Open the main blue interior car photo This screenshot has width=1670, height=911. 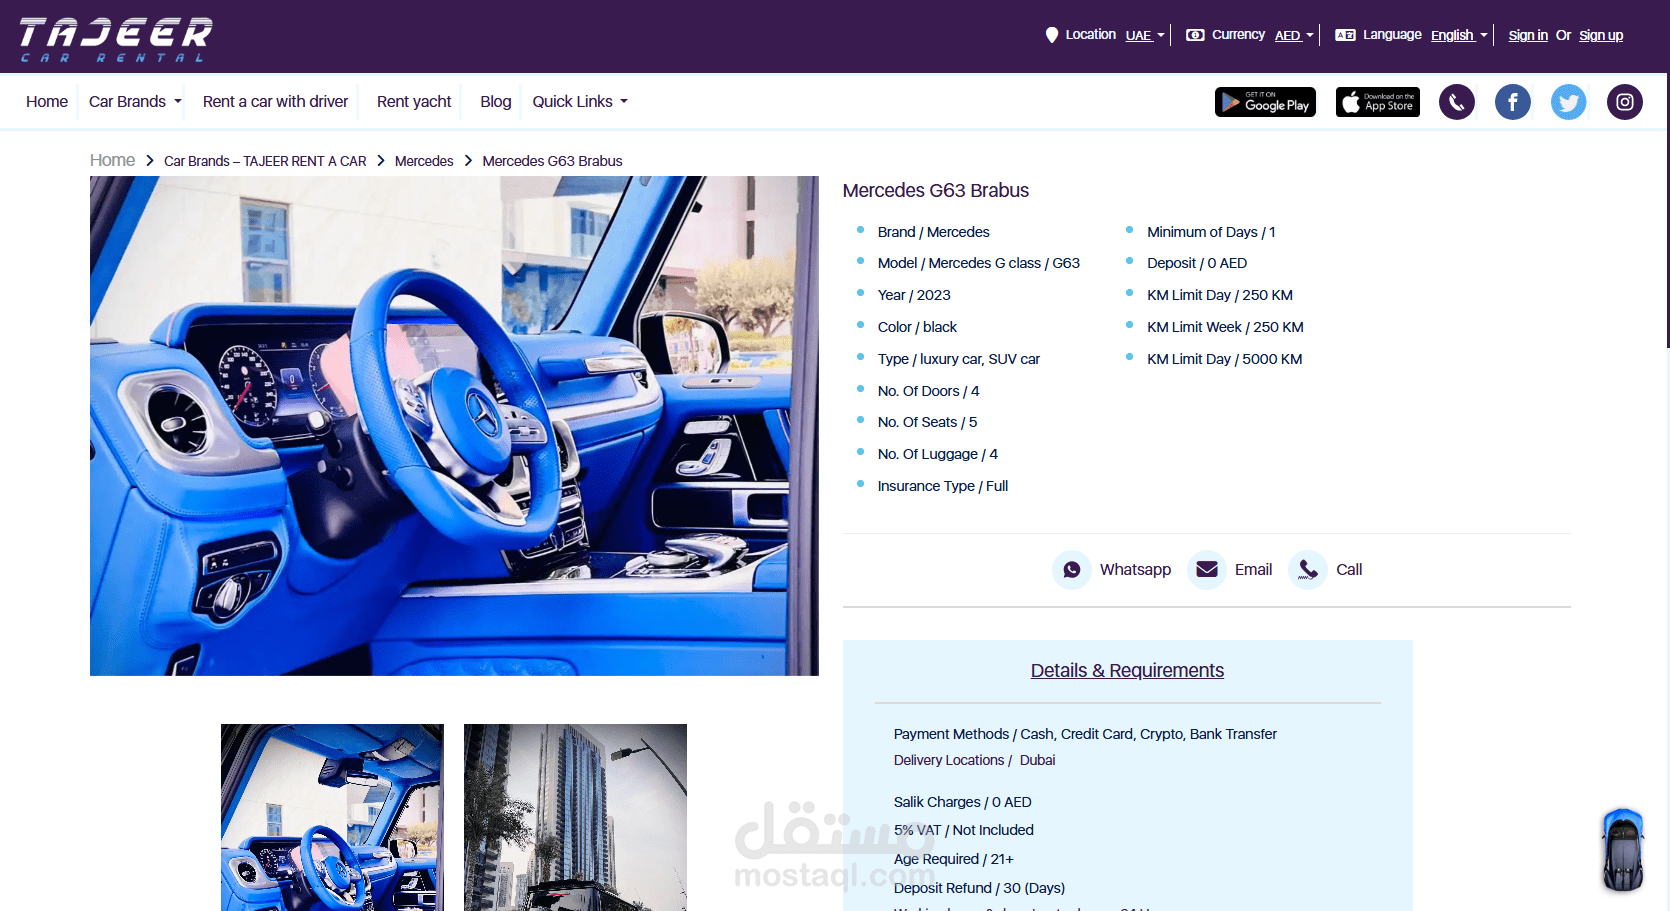click(454, 426)
